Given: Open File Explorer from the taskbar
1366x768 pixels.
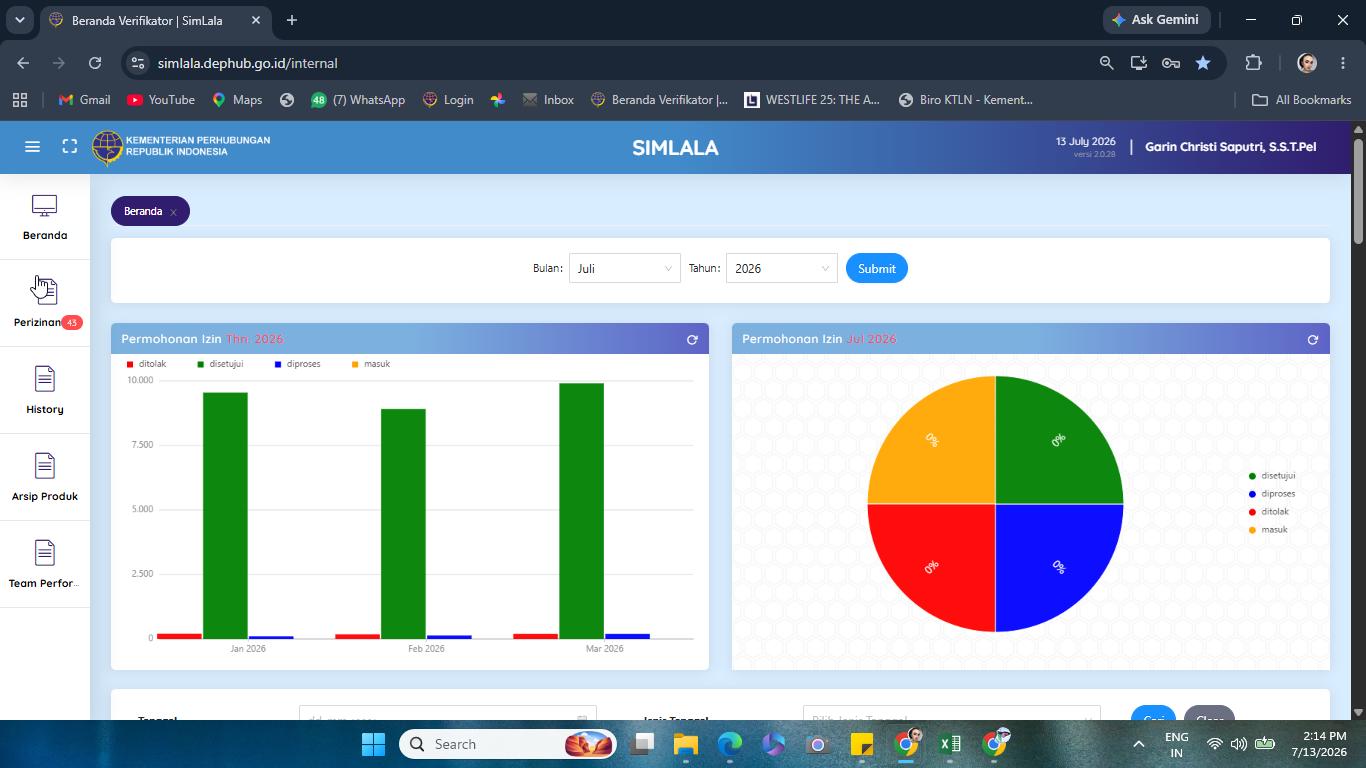Looking at the screenshot, I should tap(685, 744).
